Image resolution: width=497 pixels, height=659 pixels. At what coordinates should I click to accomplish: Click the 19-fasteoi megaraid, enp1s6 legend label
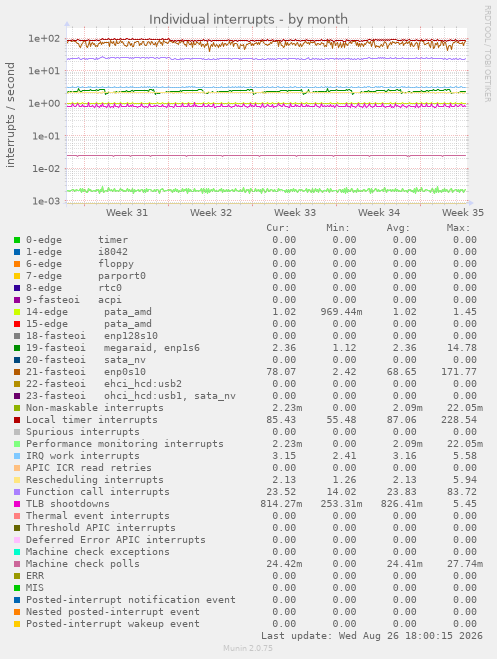tap(113, 348)
